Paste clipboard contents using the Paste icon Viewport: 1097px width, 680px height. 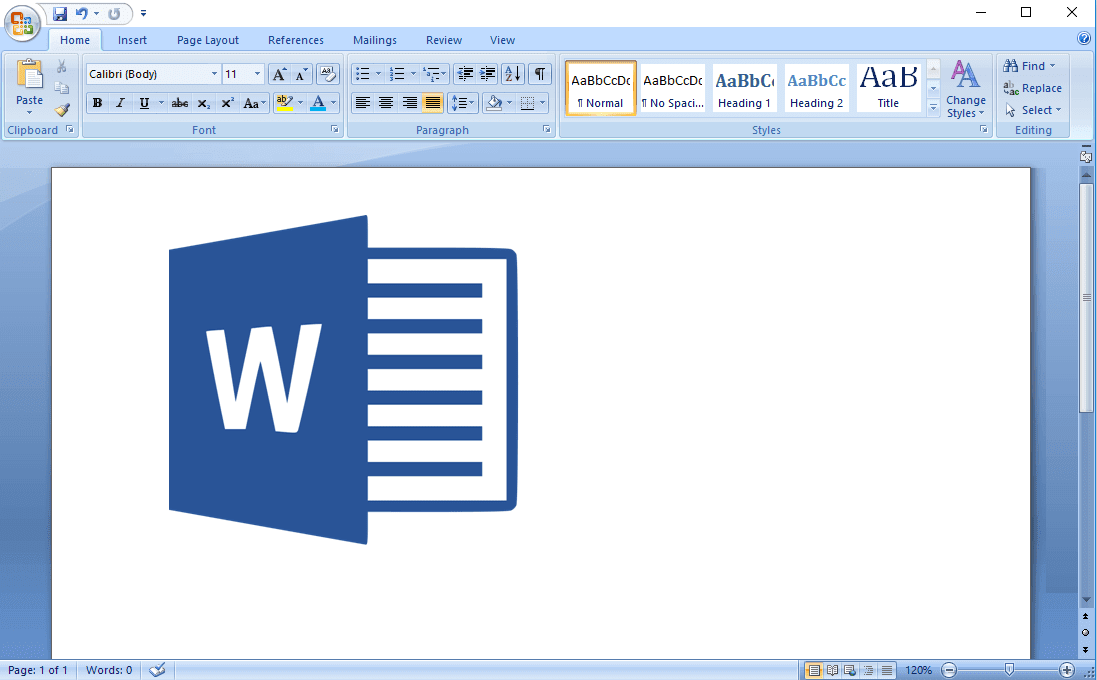29,74
